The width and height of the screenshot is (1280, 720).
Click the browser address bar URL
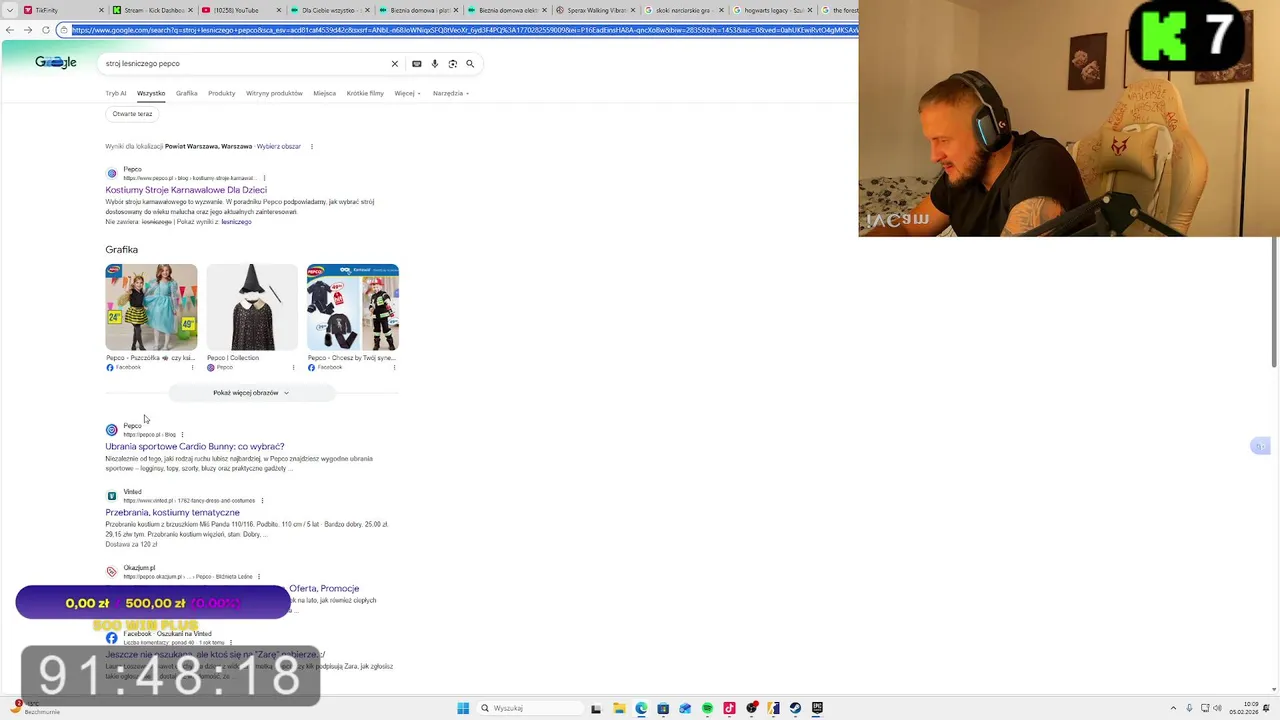pos(464,30)
